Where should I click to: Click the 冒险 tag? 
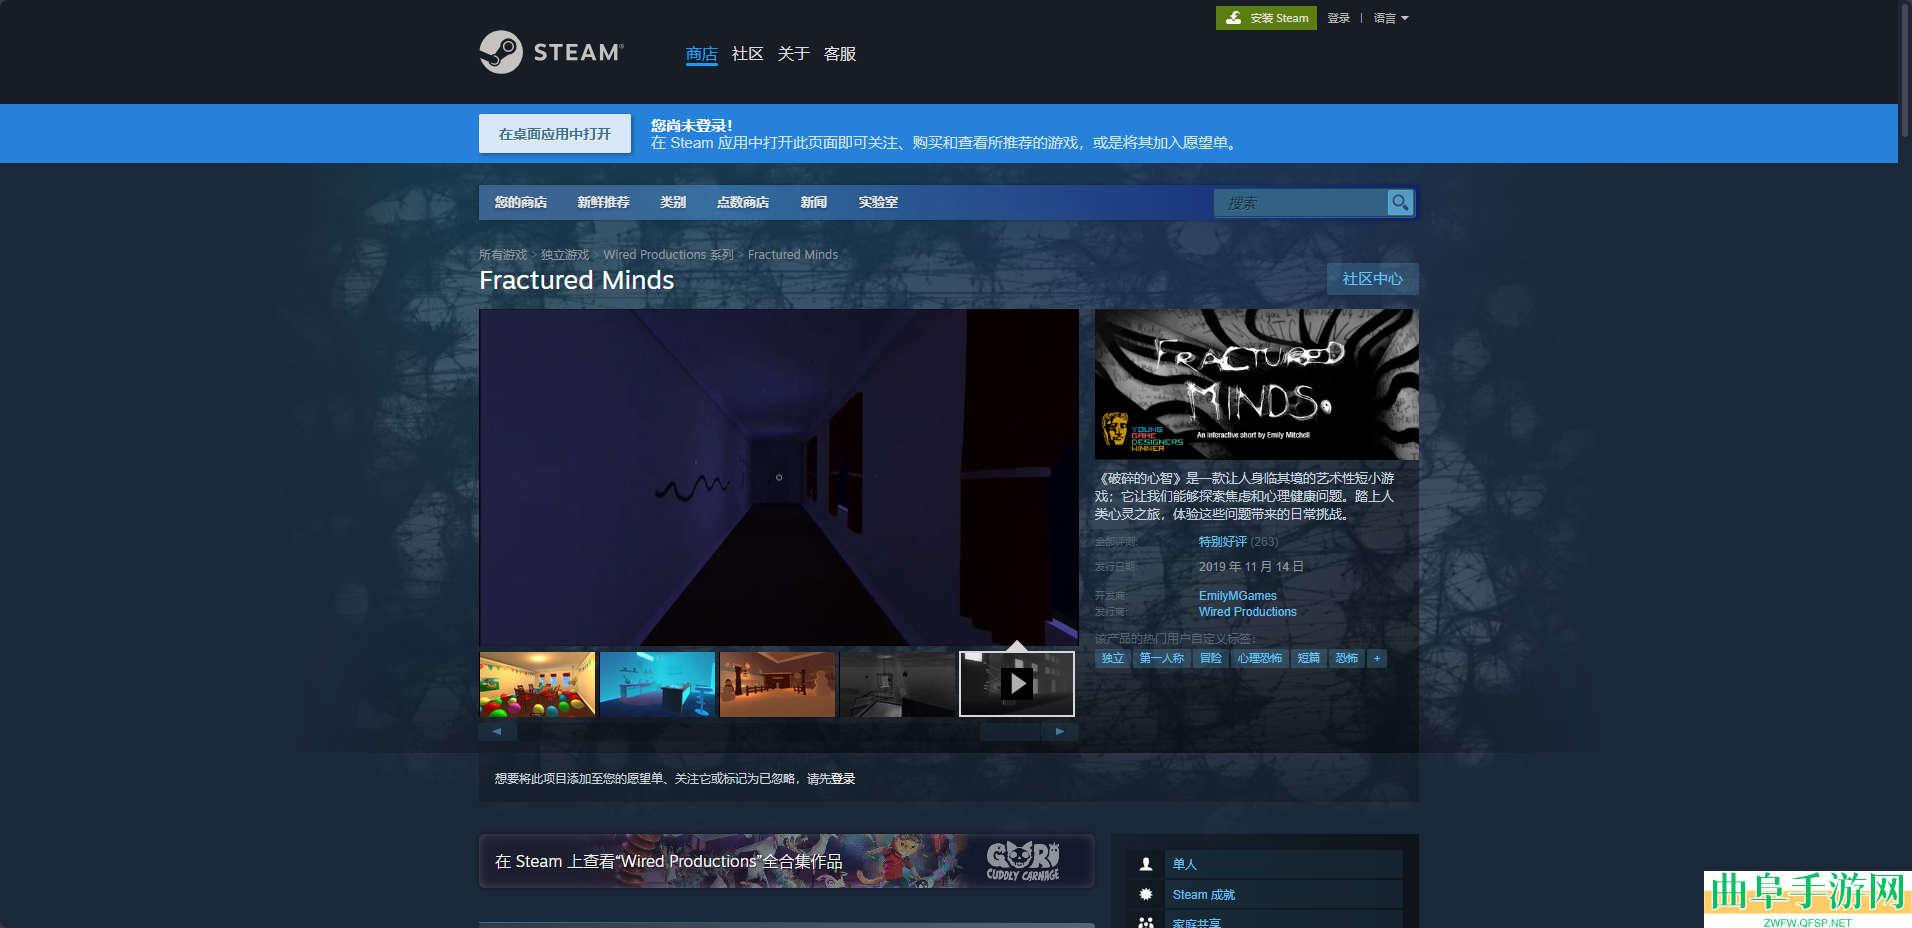(x=1211, y=658)
